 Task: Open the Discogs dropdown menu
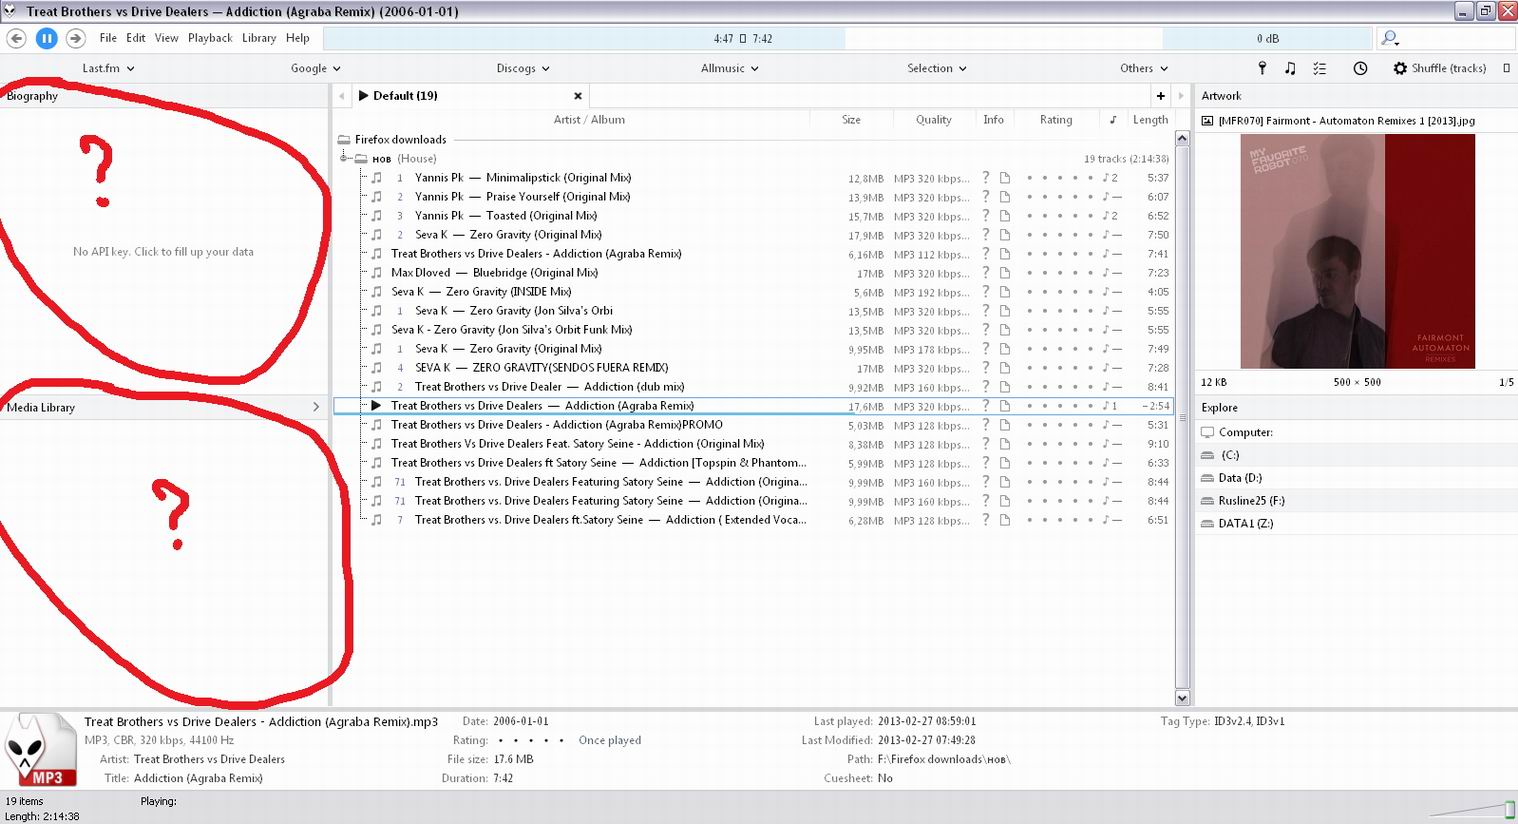click(x=523, y=68)
